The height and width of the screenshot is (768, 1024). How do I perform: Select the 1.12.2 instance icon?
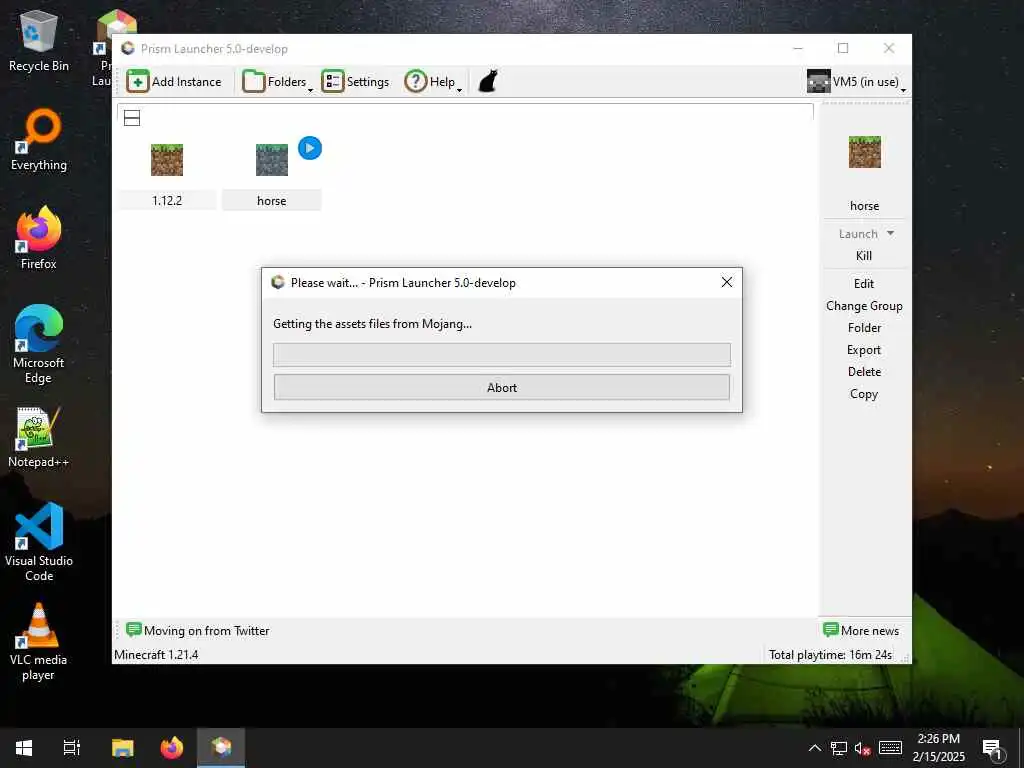pyautogui.click(x=167, y=160)
